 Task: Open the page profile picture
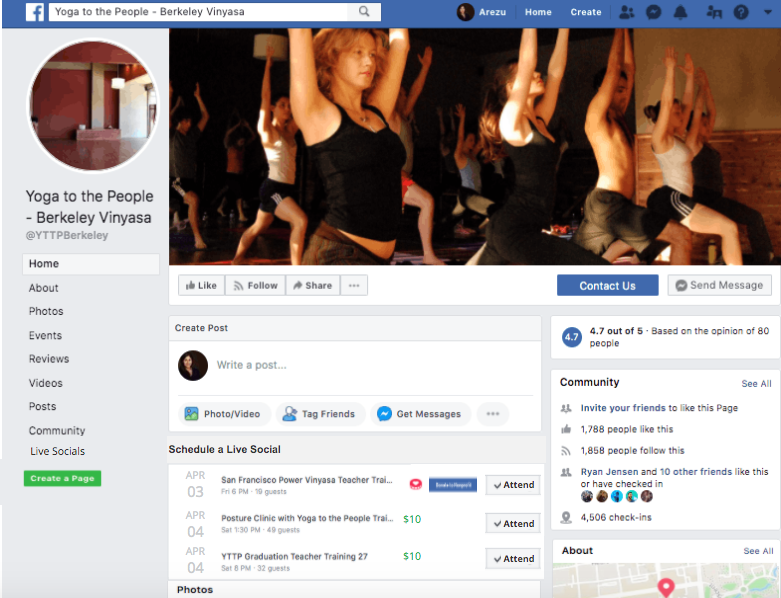93,105
